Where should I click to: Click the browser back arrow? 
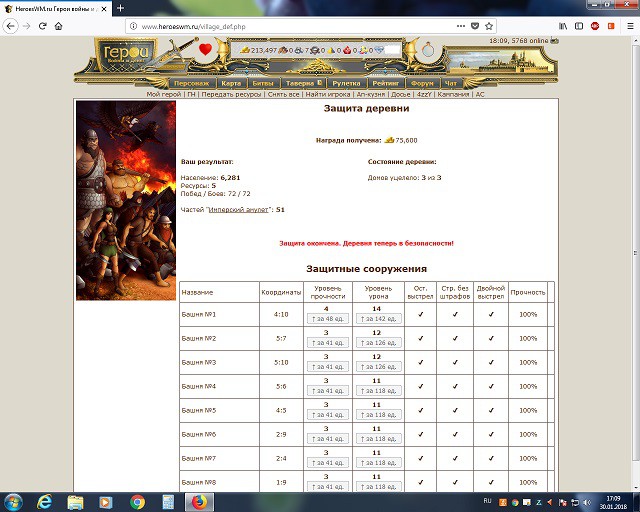tap(9, 25)
